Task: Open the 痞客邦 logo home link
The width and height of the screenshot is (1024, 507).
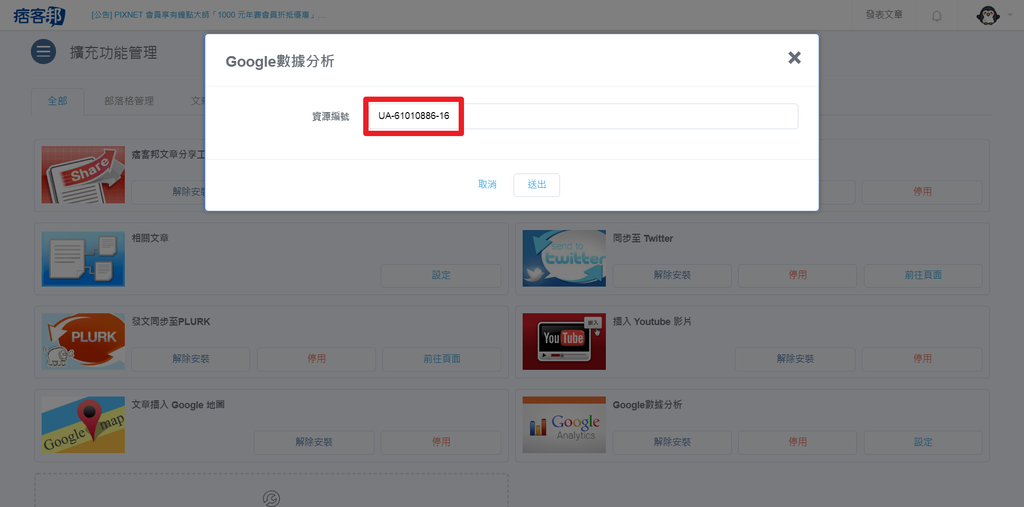Action: click(x=39, y=15)
